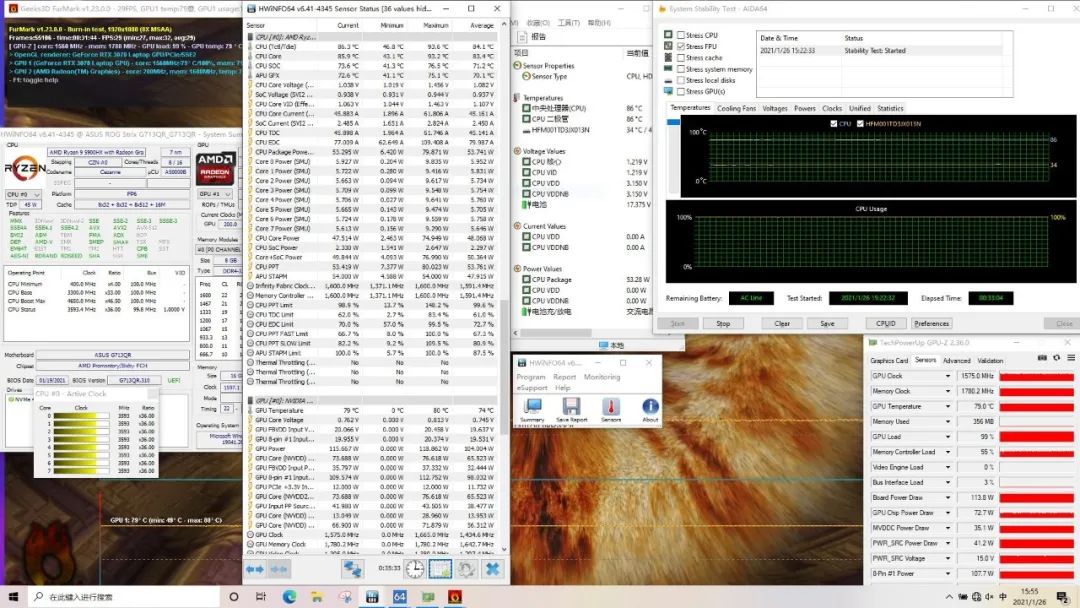Expand the GPU Temperature dropdown in GPU-Z

(948, 406)
